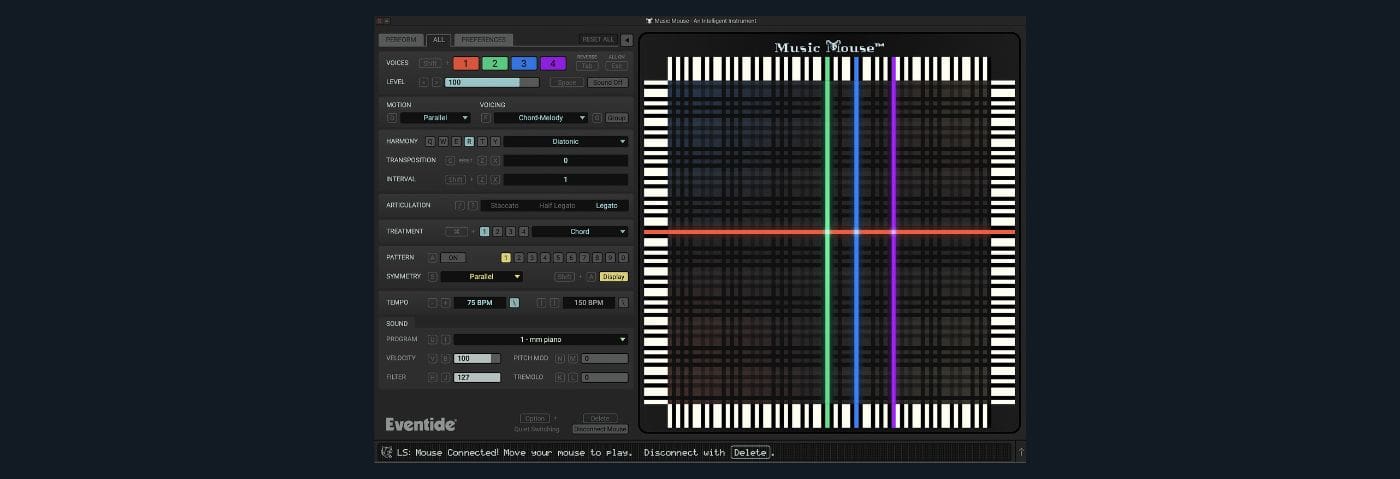The image size is (1400, 479).
Task: Toggle voice 1 red button
Action: pos(465,63)
